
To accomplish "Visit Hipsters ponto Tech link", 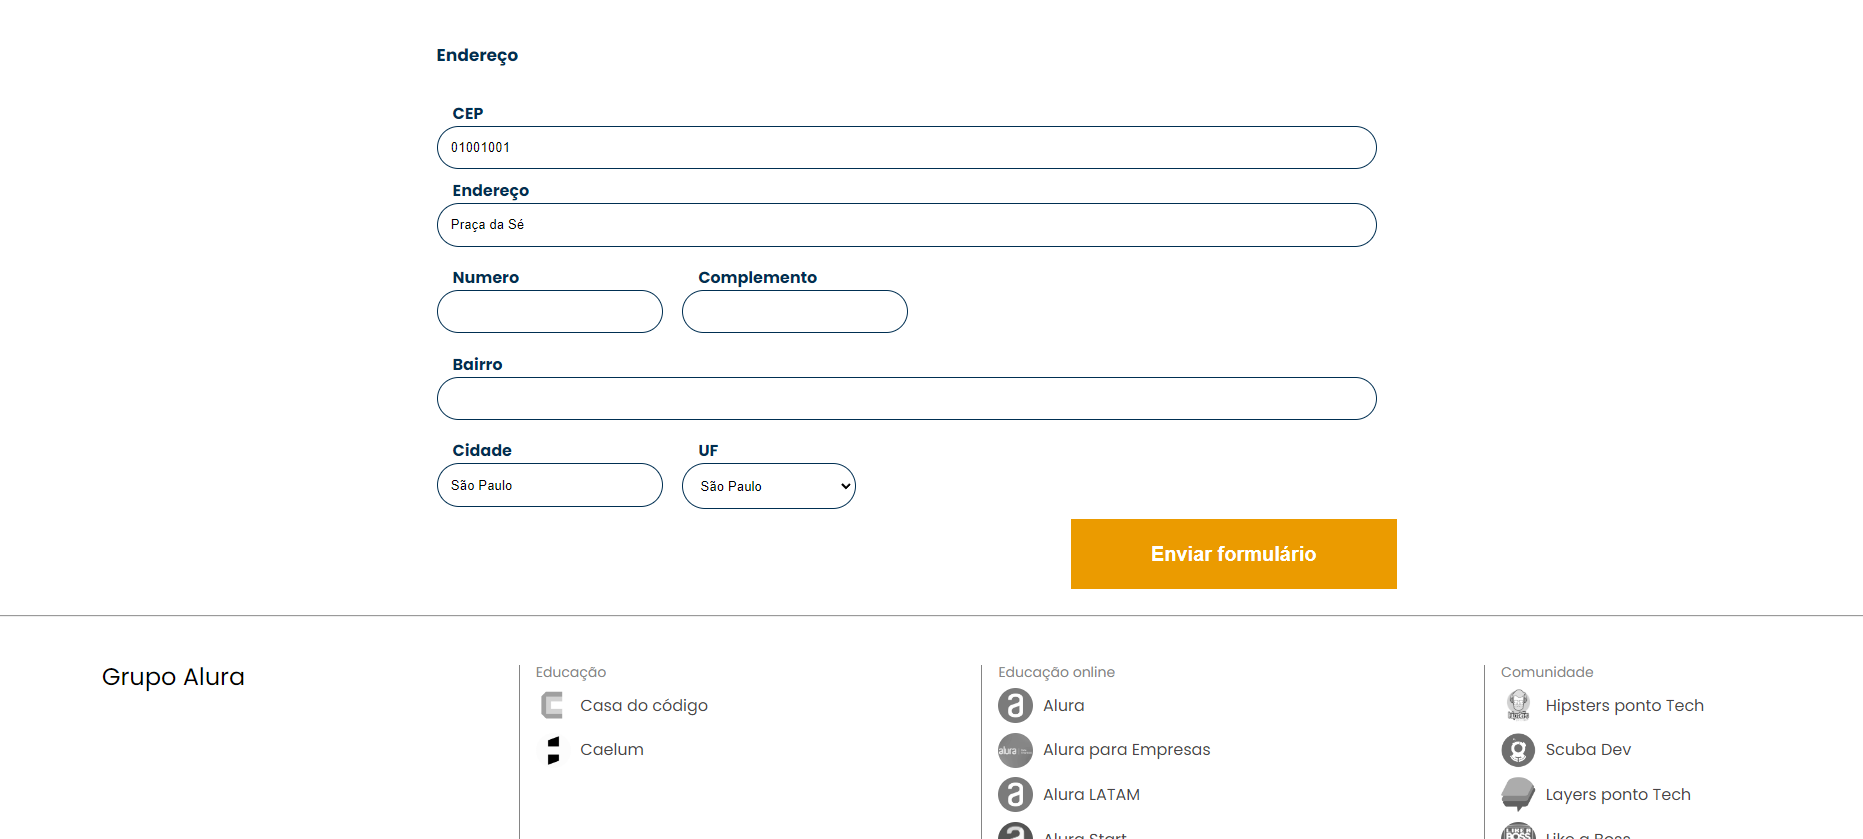I will coord(1625,706).
